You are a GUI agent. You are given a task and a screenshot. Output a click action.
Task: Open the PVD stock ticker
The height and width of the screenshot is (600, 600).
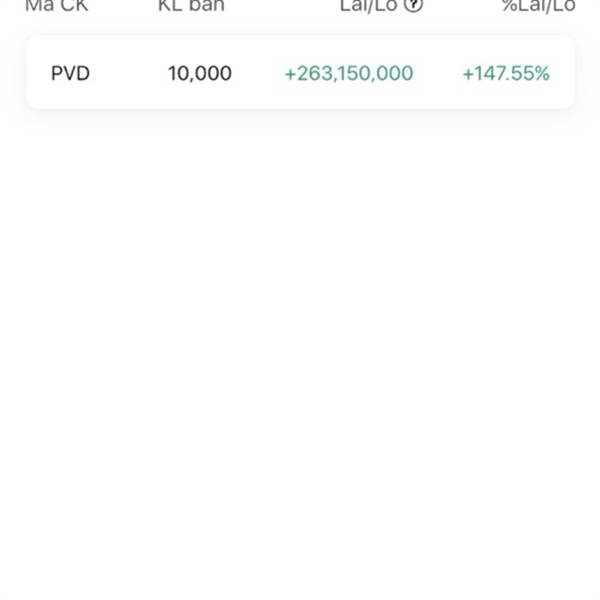pos(70,73)
